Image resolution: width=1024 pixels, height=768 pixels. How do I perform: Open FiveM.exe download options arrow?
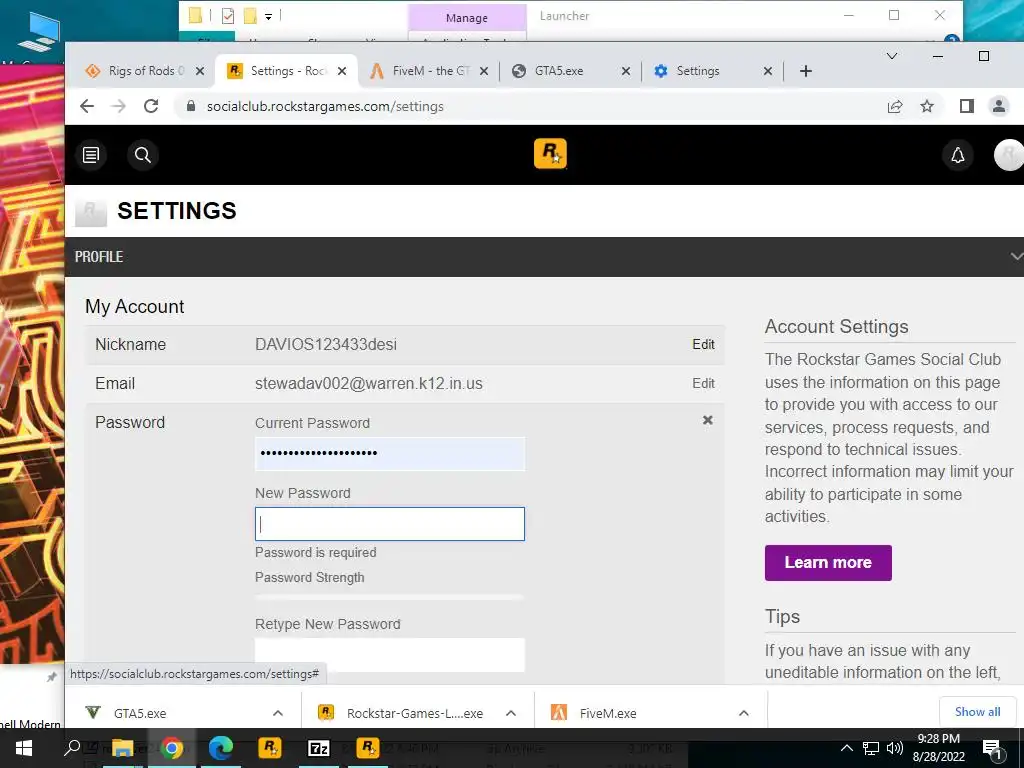pyautogui.click(x=743, y=713)
